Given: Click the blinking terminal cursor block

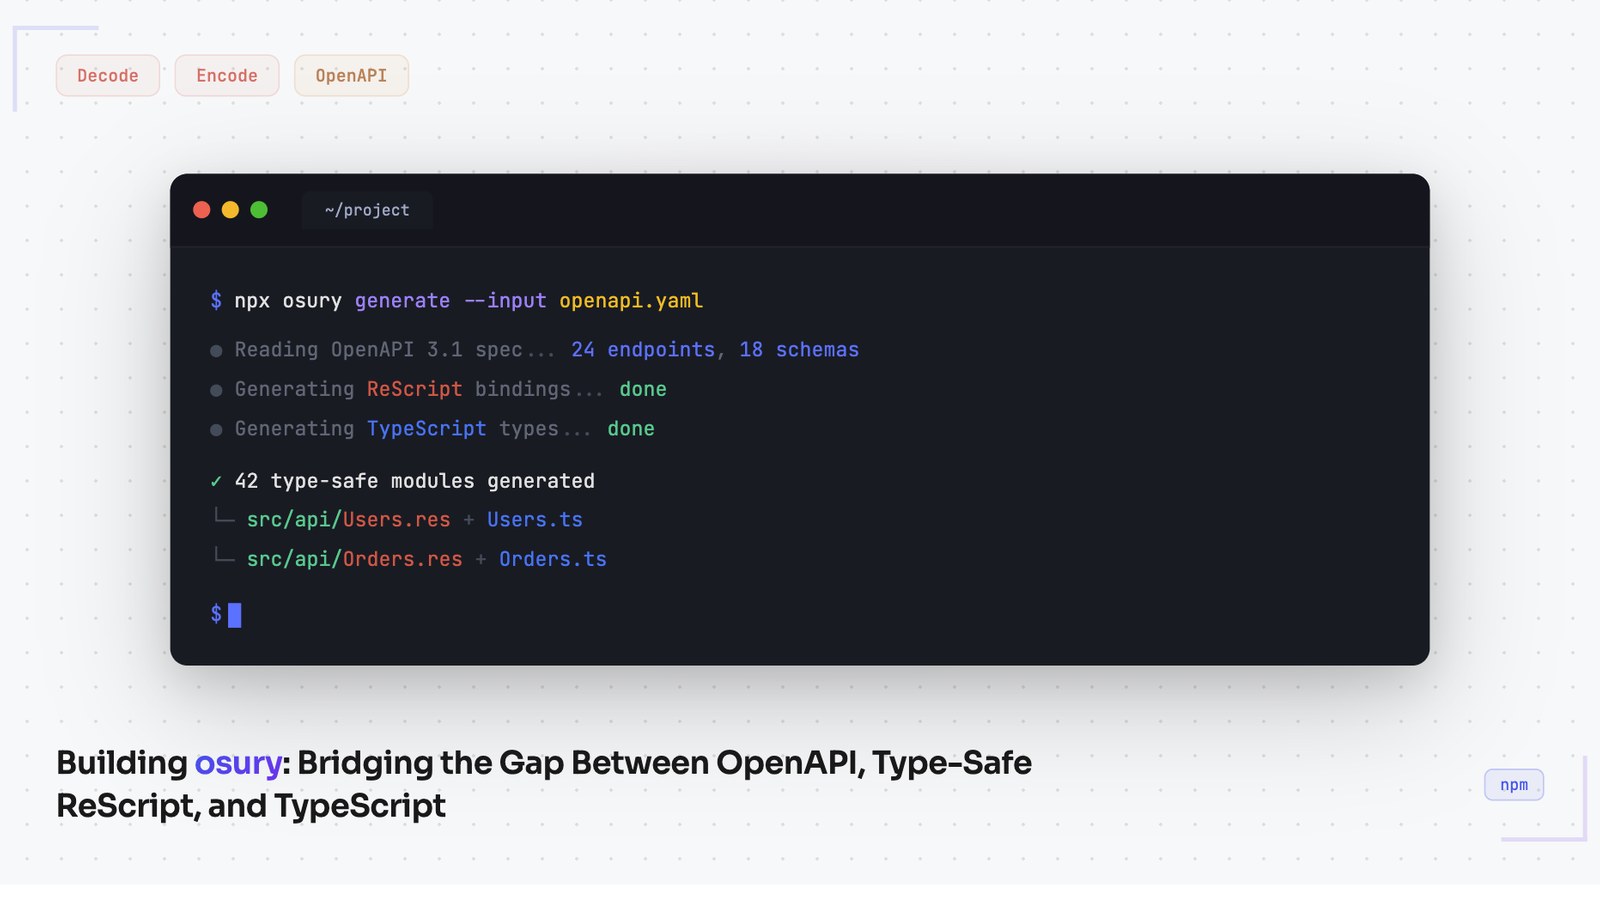Looking at the screenshot, I should (236, 614).
